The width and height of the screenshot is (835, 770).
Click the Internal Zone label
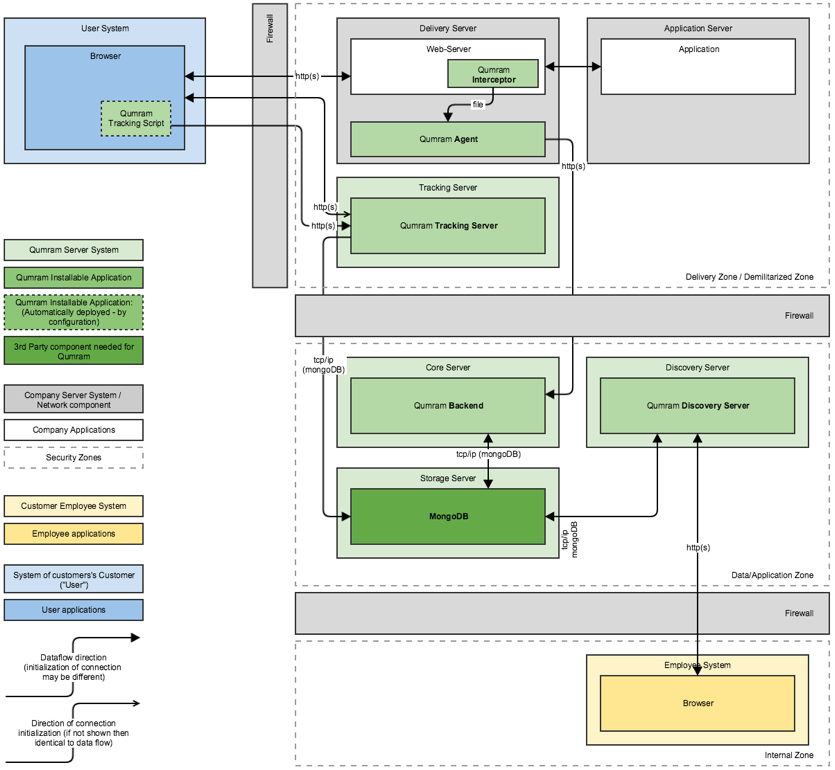(x=785, y=757)
